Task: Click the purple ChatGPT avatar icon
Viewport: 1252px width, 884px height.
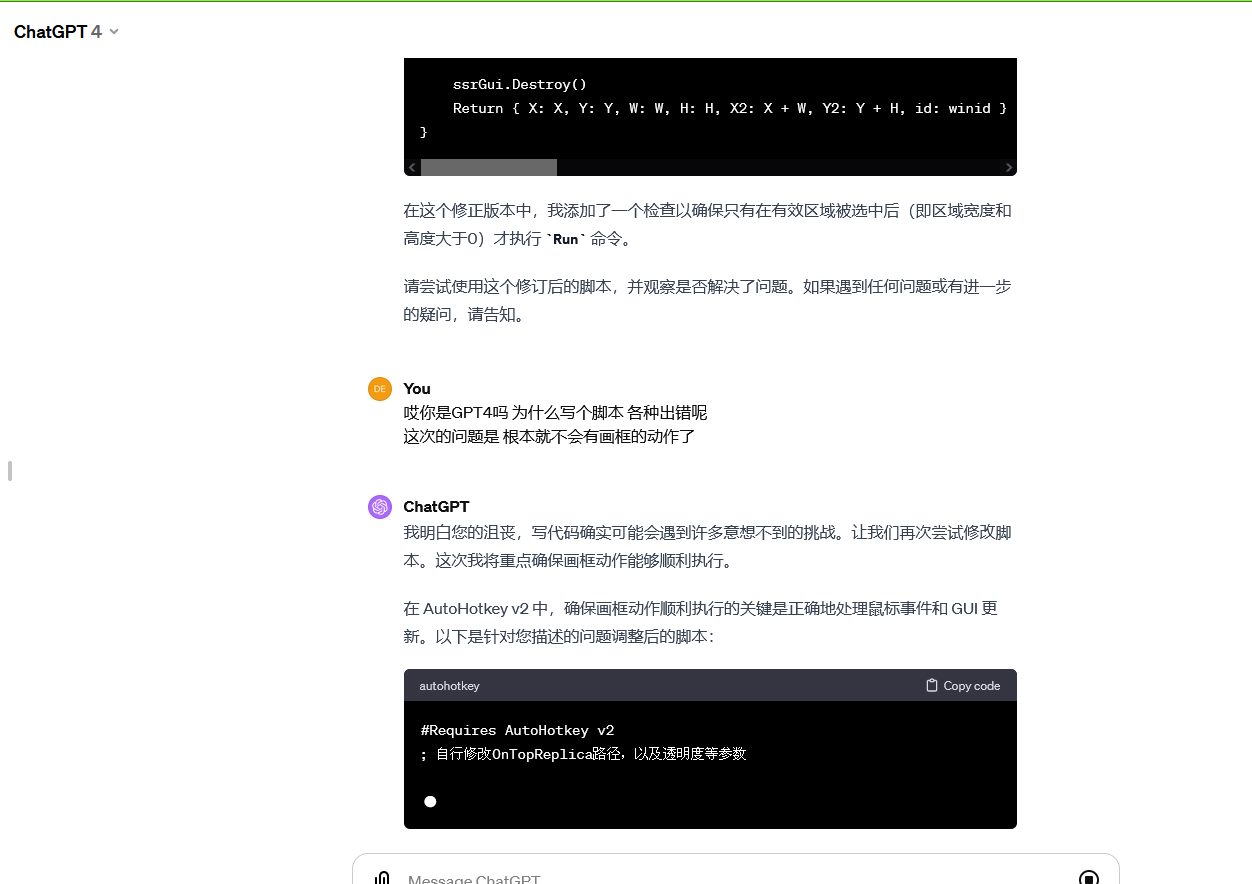Action: (380, 507)
